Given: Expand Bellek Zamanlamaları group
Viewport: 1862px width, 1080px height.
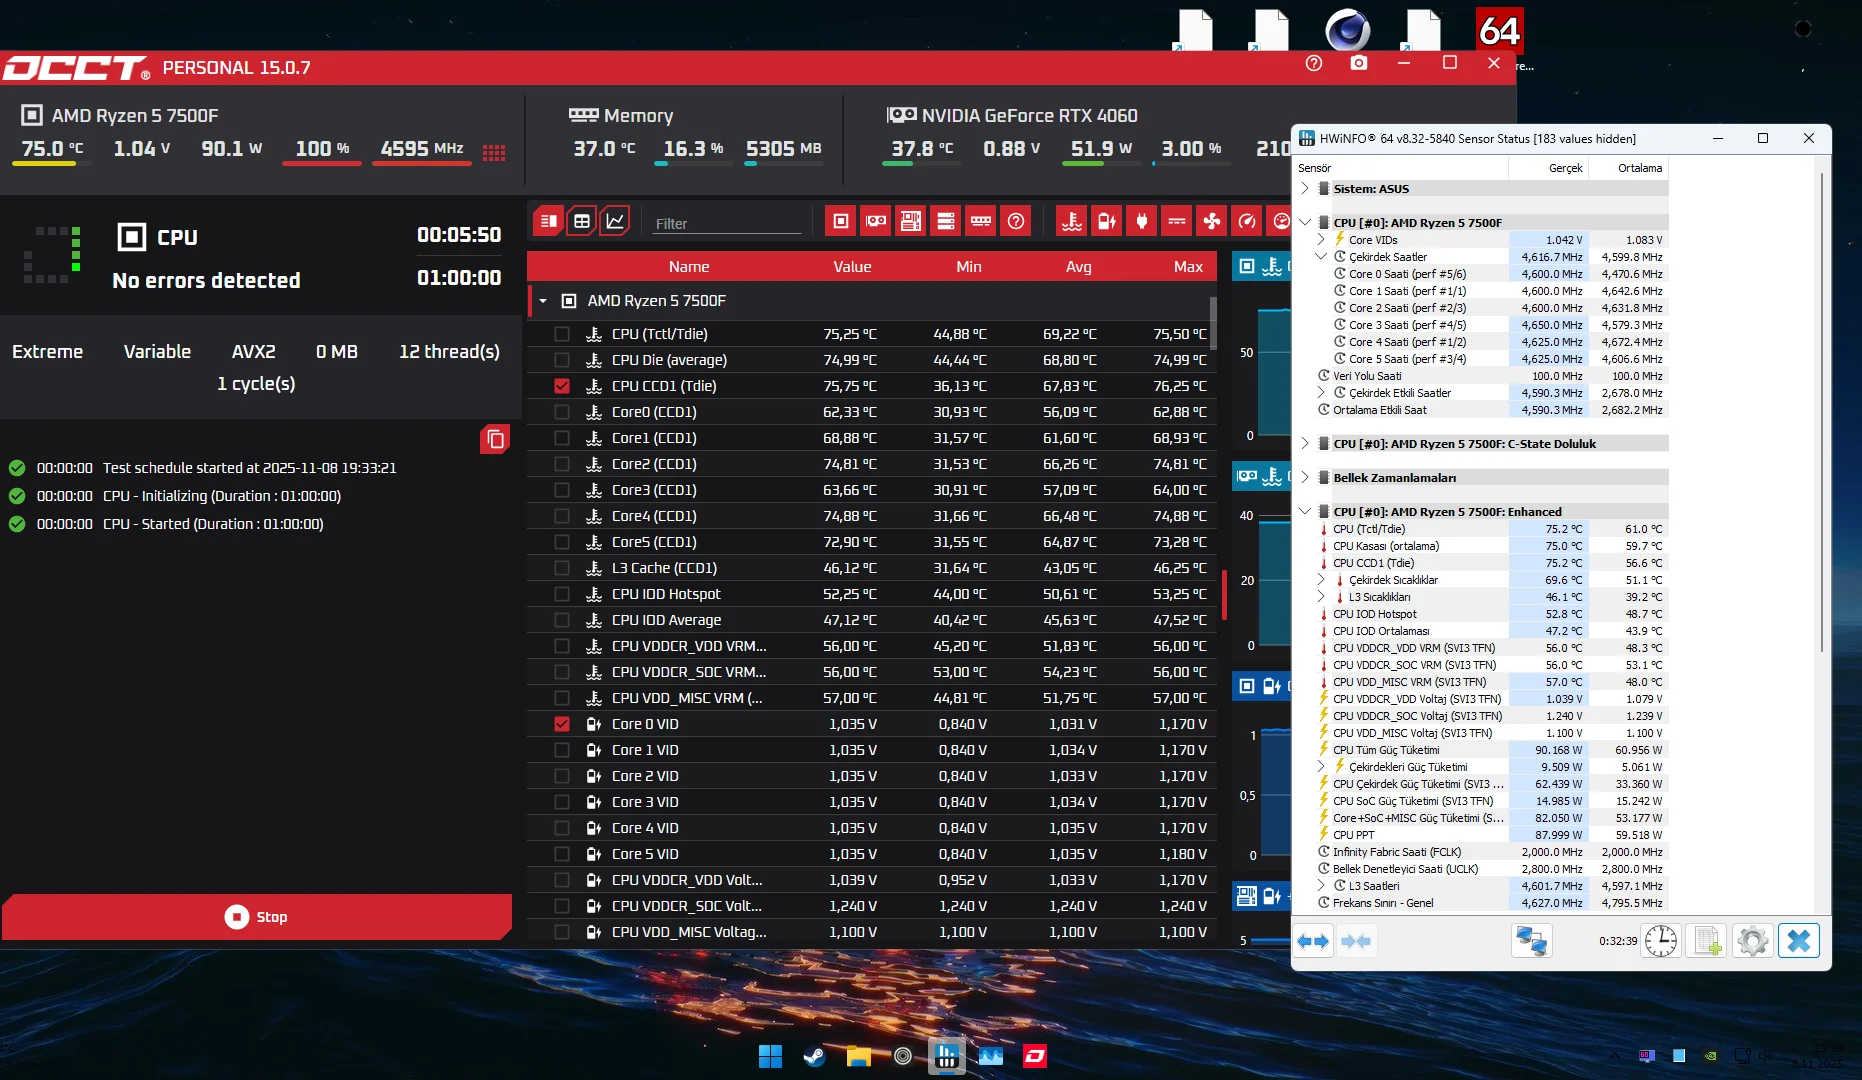Looking at the screenshot, I should point(1305,477).
